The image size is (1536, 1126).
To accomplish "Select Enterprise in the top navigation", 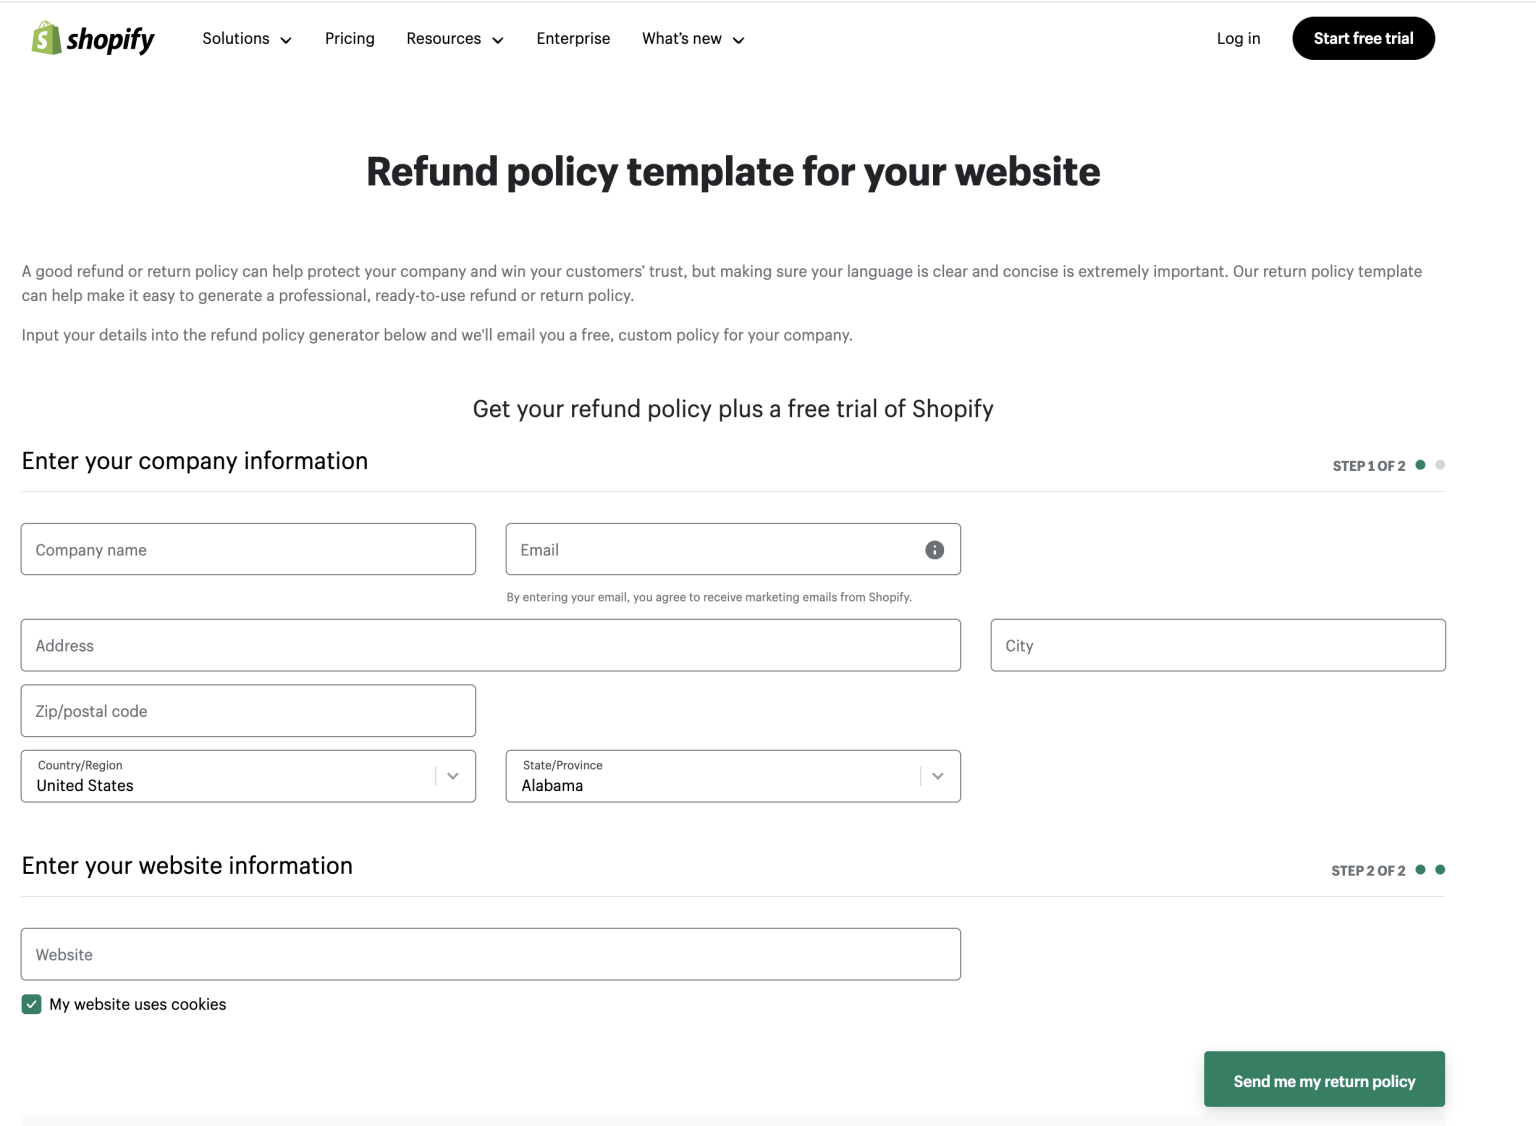I will 573,38.
